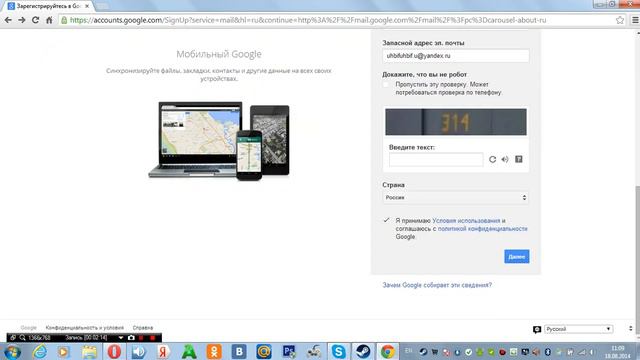
Task: Tick the skip verification checkbox
Action: [x=386, y=85]
